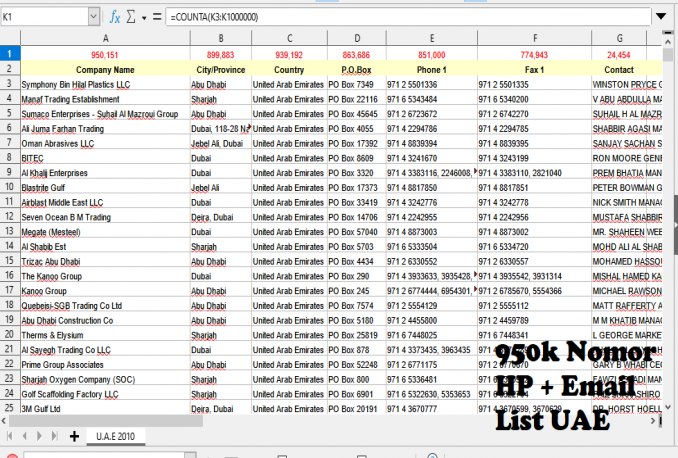
Task: Open the Function Wizard (fx) icon
Action: click(115, 17)
